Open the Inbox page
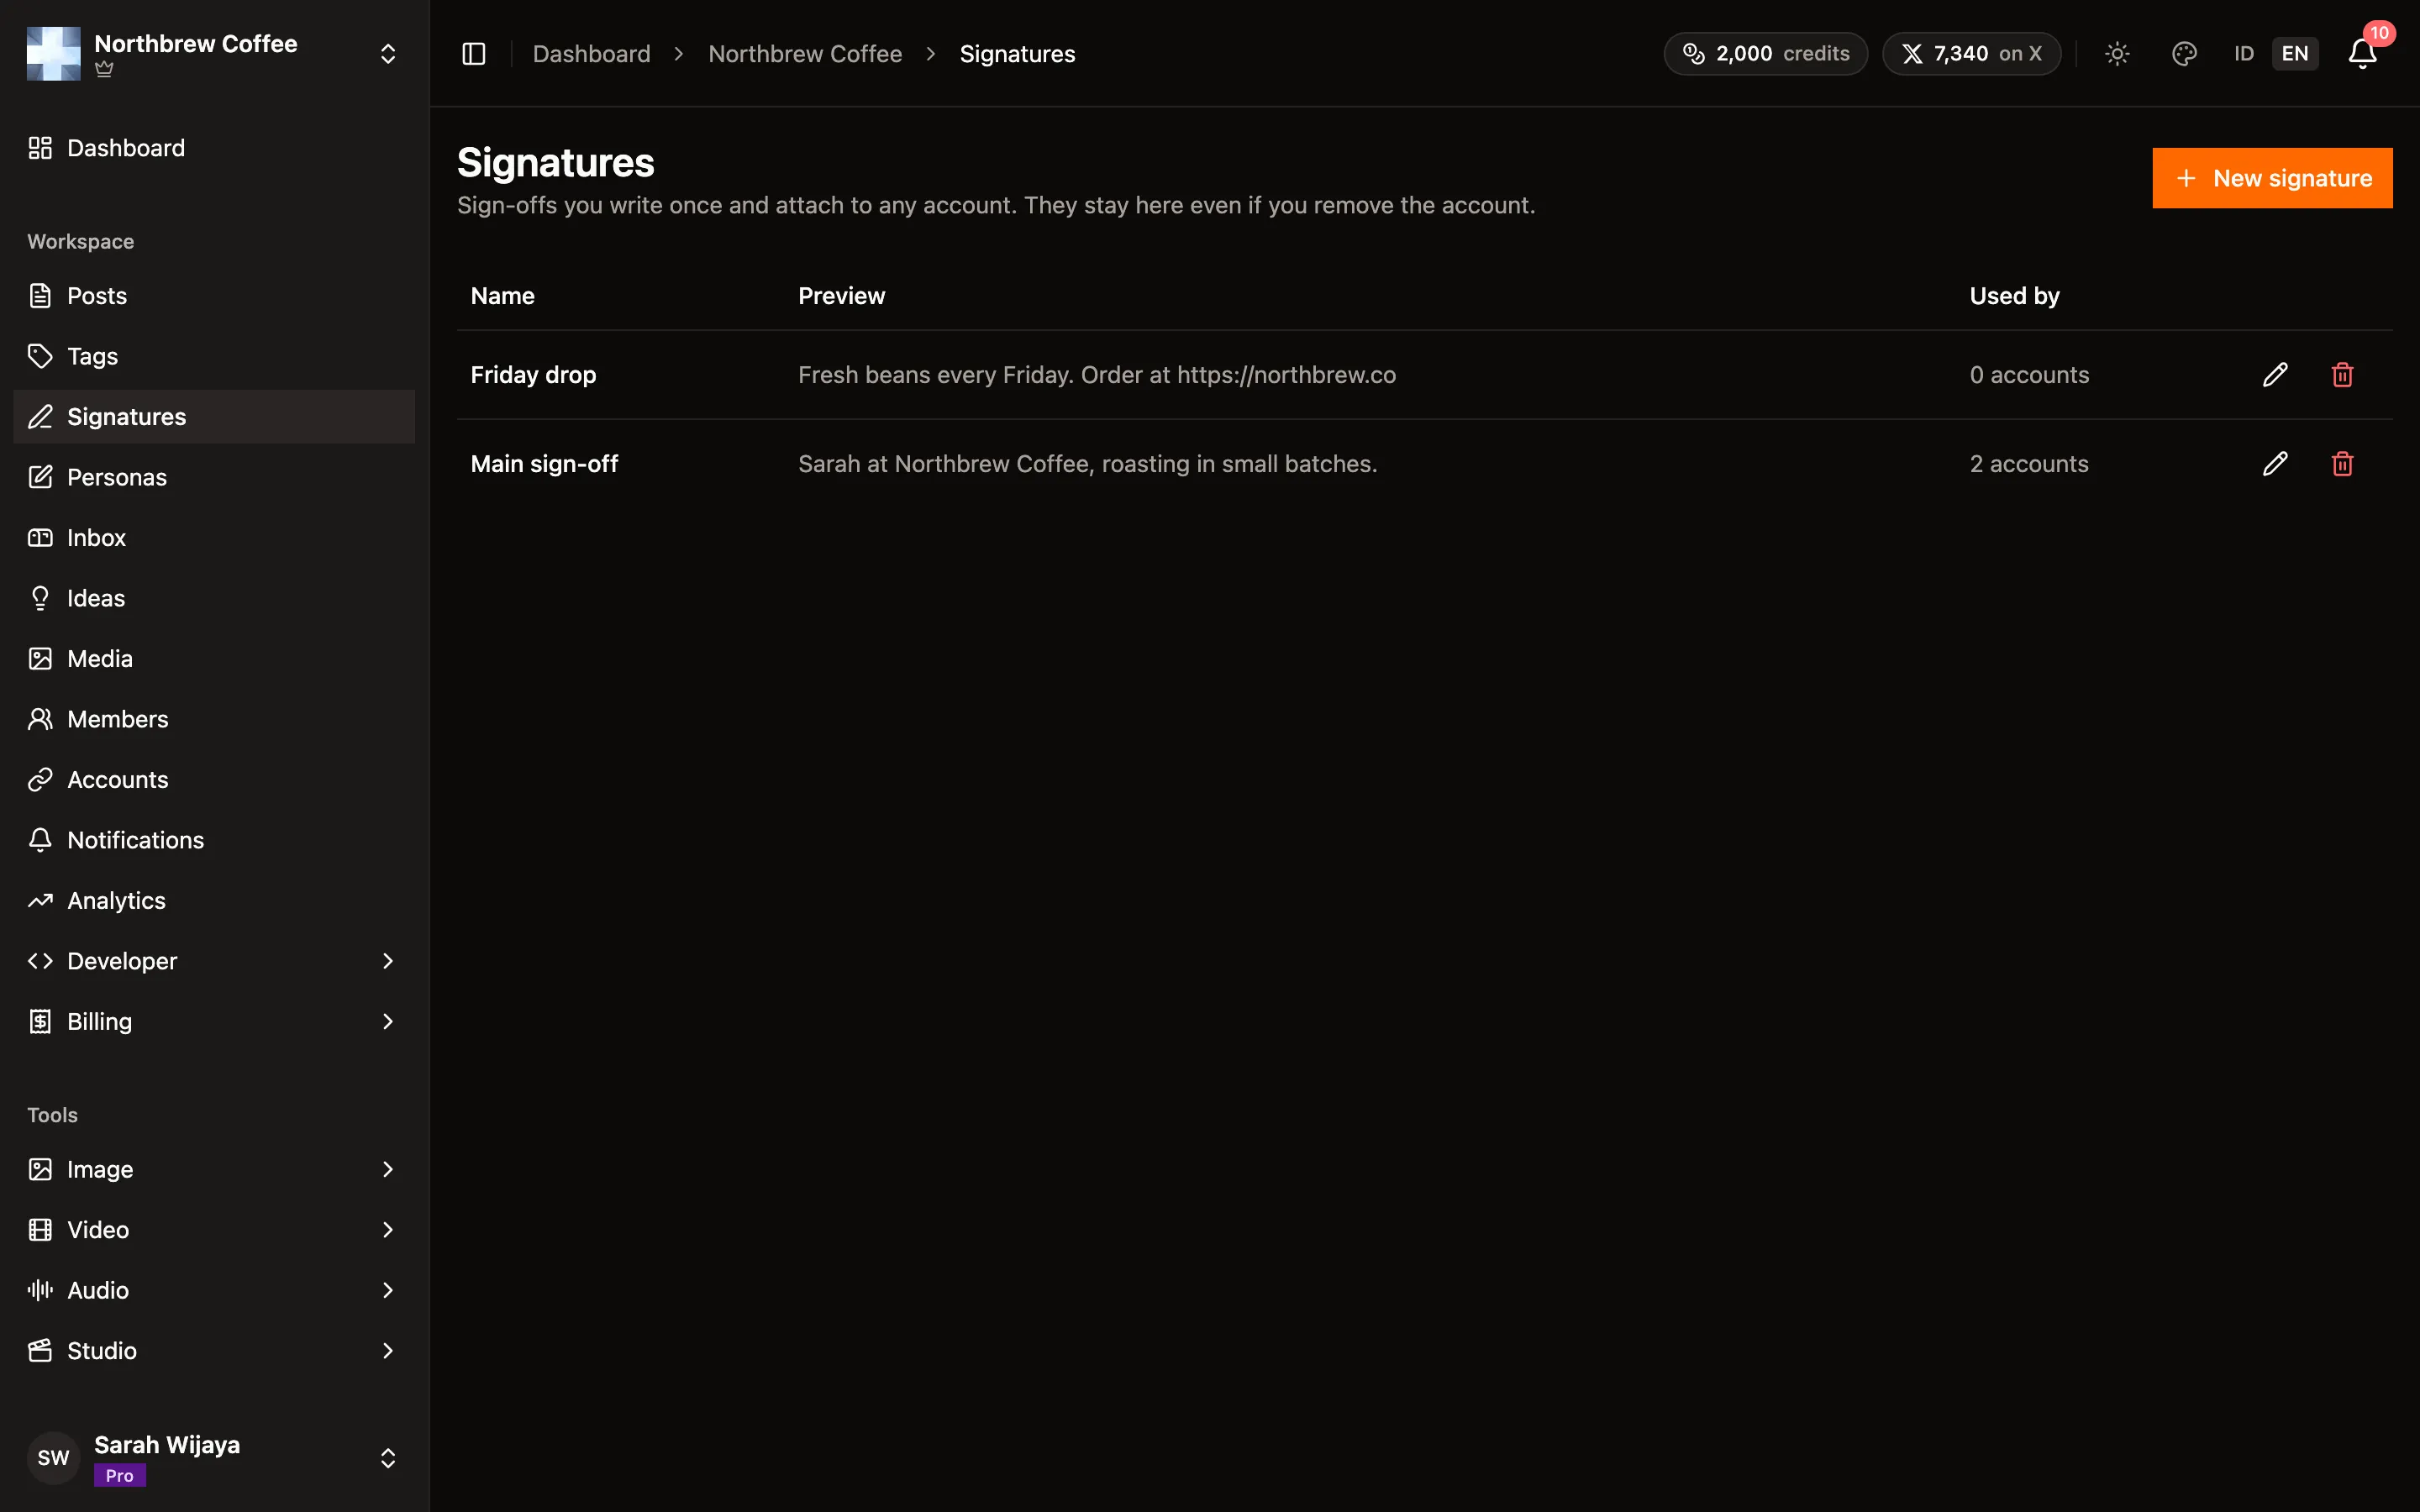2420x1512 pixels. 214,538
